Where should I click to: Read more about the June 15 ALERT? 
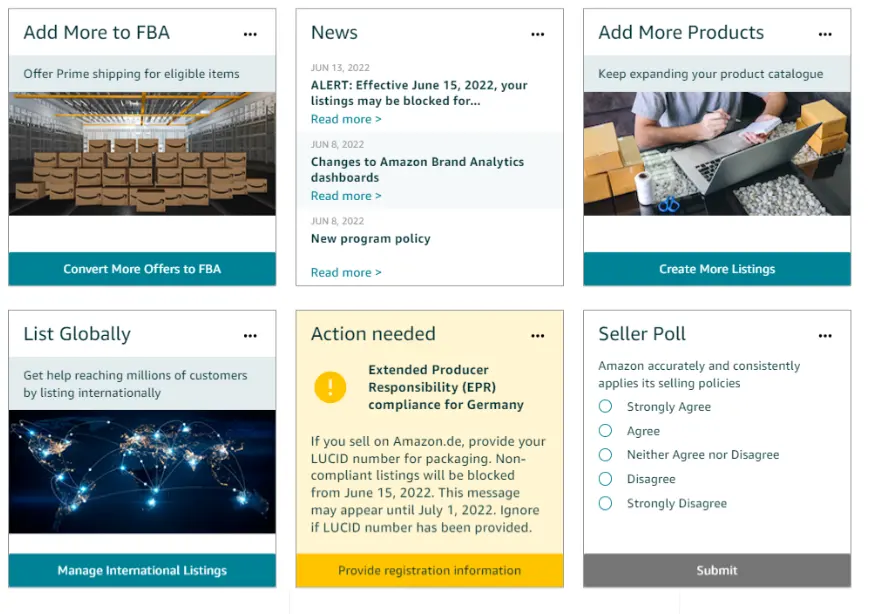346,119
